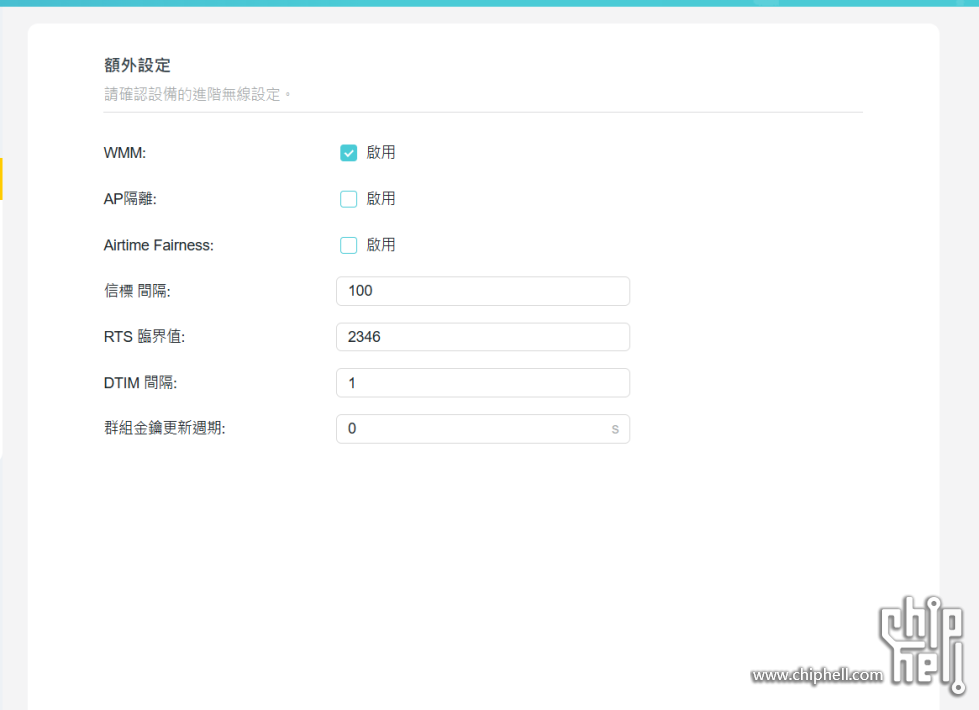Open the yellow collapsed sidebar tab on the left

click(3, 178)
